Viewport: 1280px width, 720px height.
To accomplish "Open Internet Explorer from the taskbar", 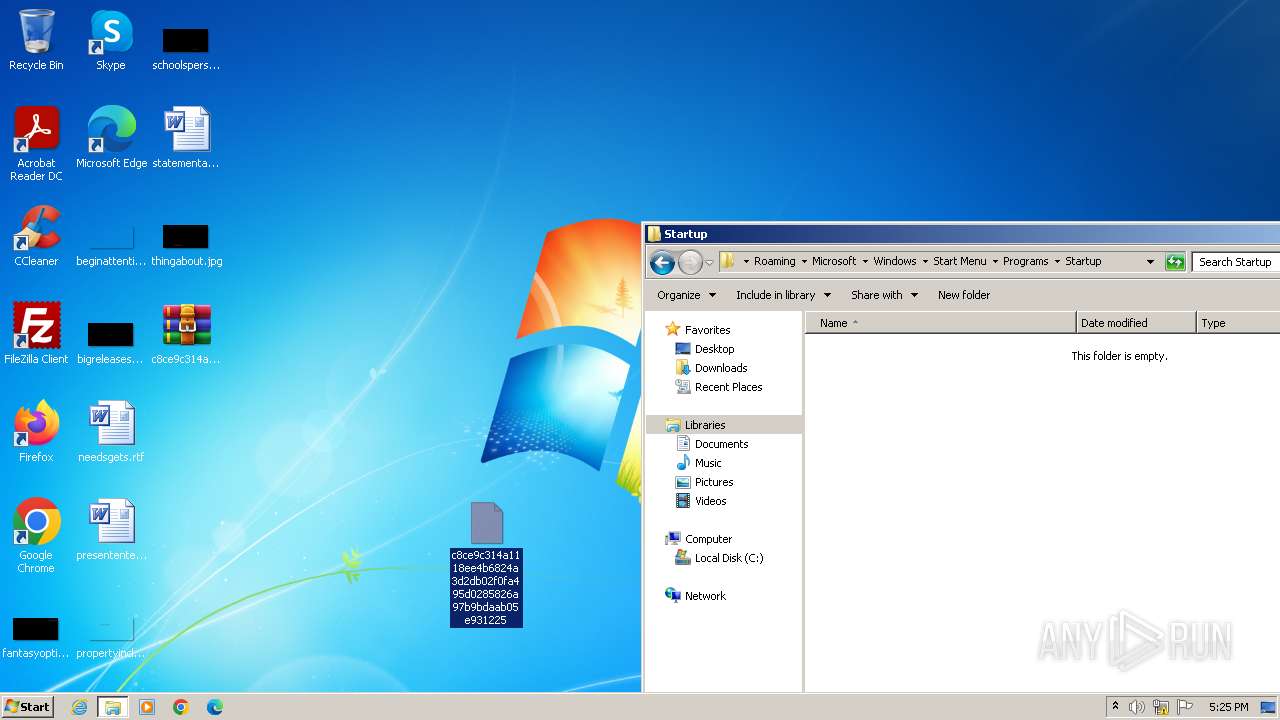I will coord(79,707).
